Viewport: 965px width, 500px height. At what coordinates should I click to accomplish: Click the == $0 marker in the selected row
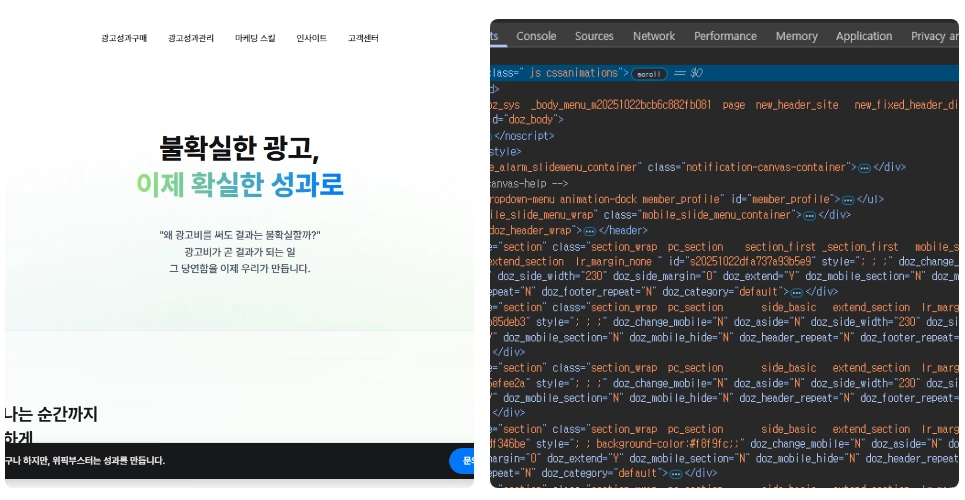[x=688, y=73]
